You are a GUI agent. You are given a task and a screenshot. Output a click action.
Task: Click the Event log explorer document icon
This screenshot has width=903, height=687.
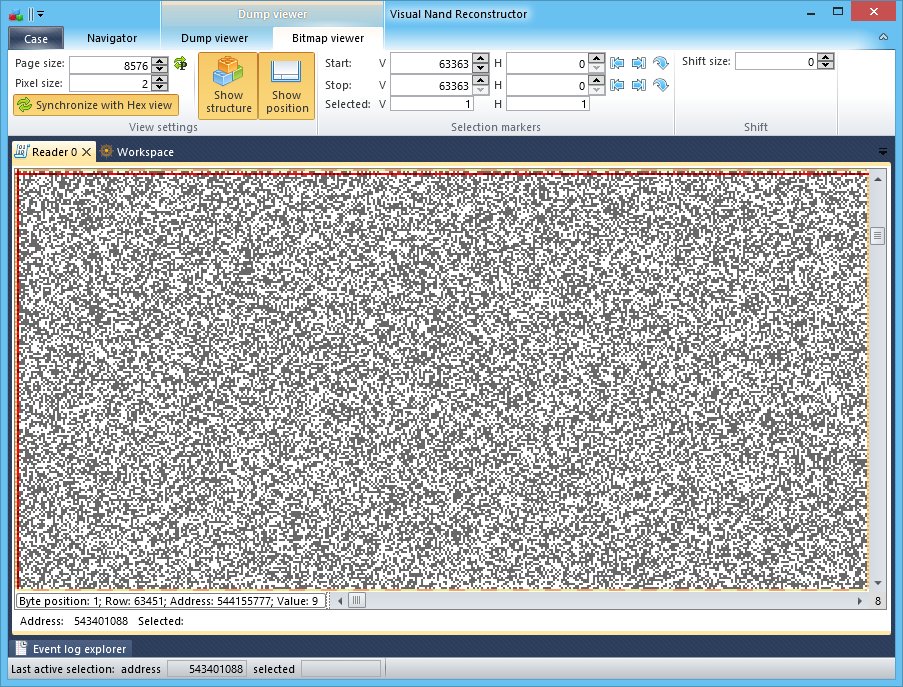(x=21, y=648)
